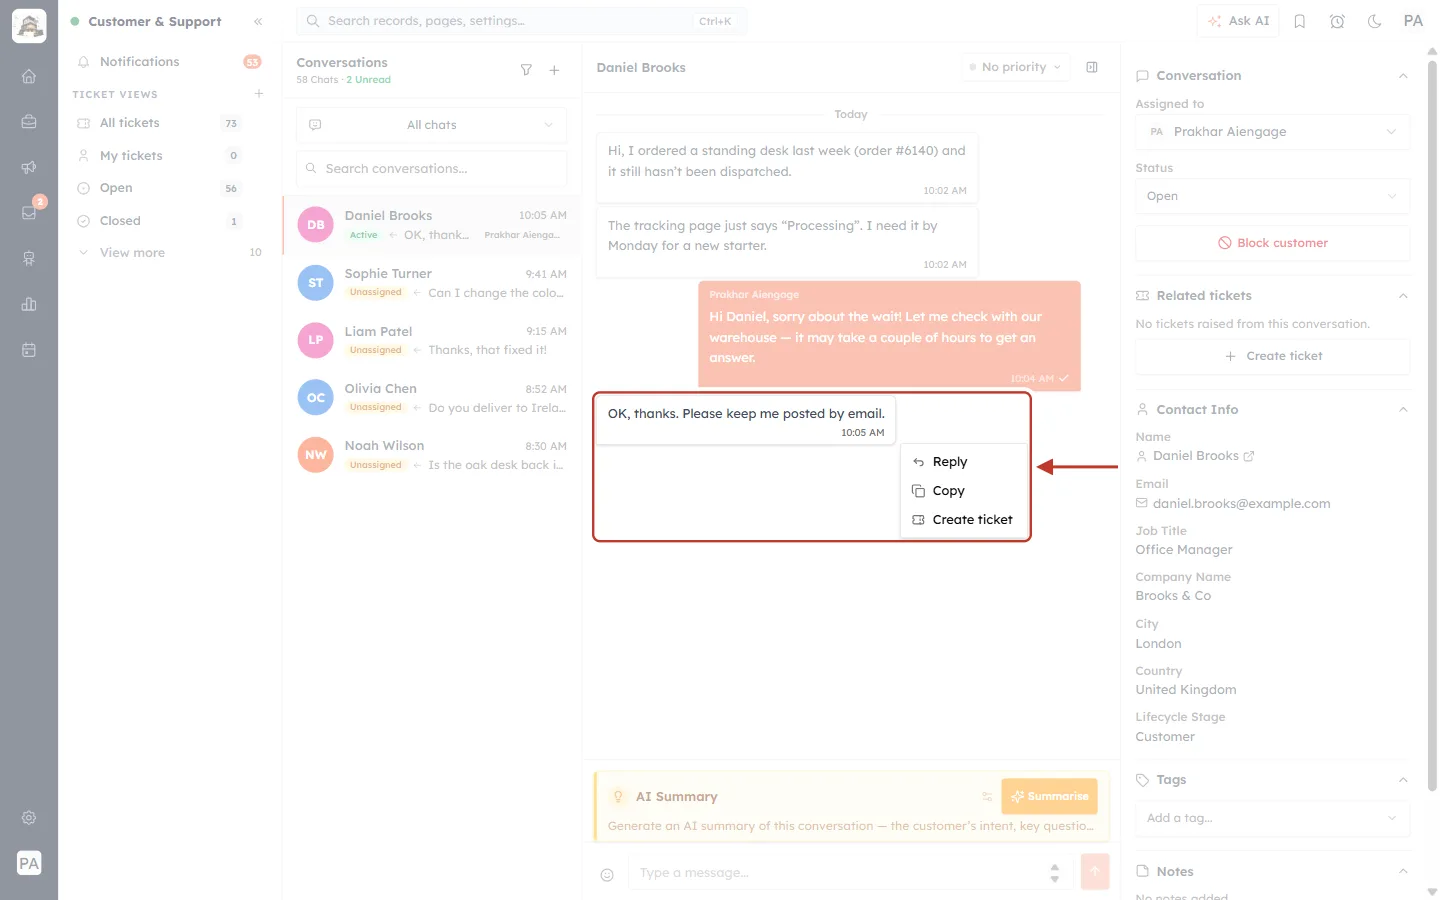1440x900 pixels.
Task: Filter conversations with the funnel icon
Action: [x=526, y=70]
